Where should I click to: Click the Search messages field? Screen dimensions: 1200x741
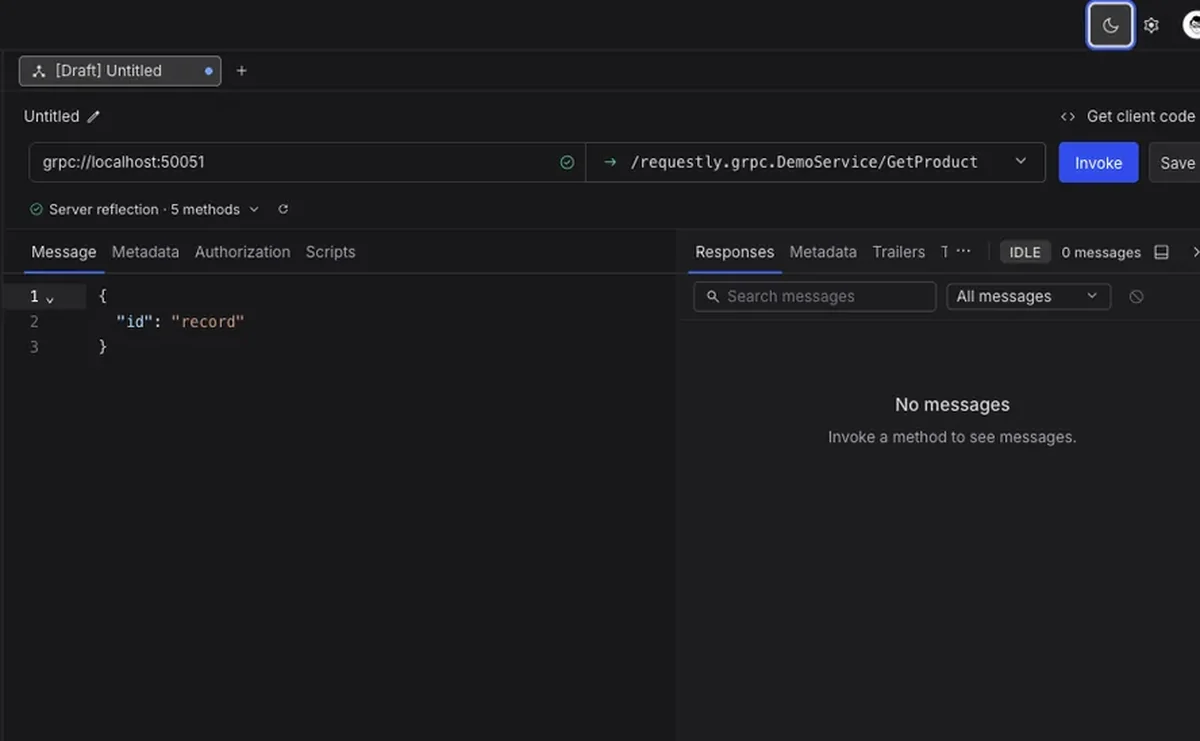[x=815, y=296]
